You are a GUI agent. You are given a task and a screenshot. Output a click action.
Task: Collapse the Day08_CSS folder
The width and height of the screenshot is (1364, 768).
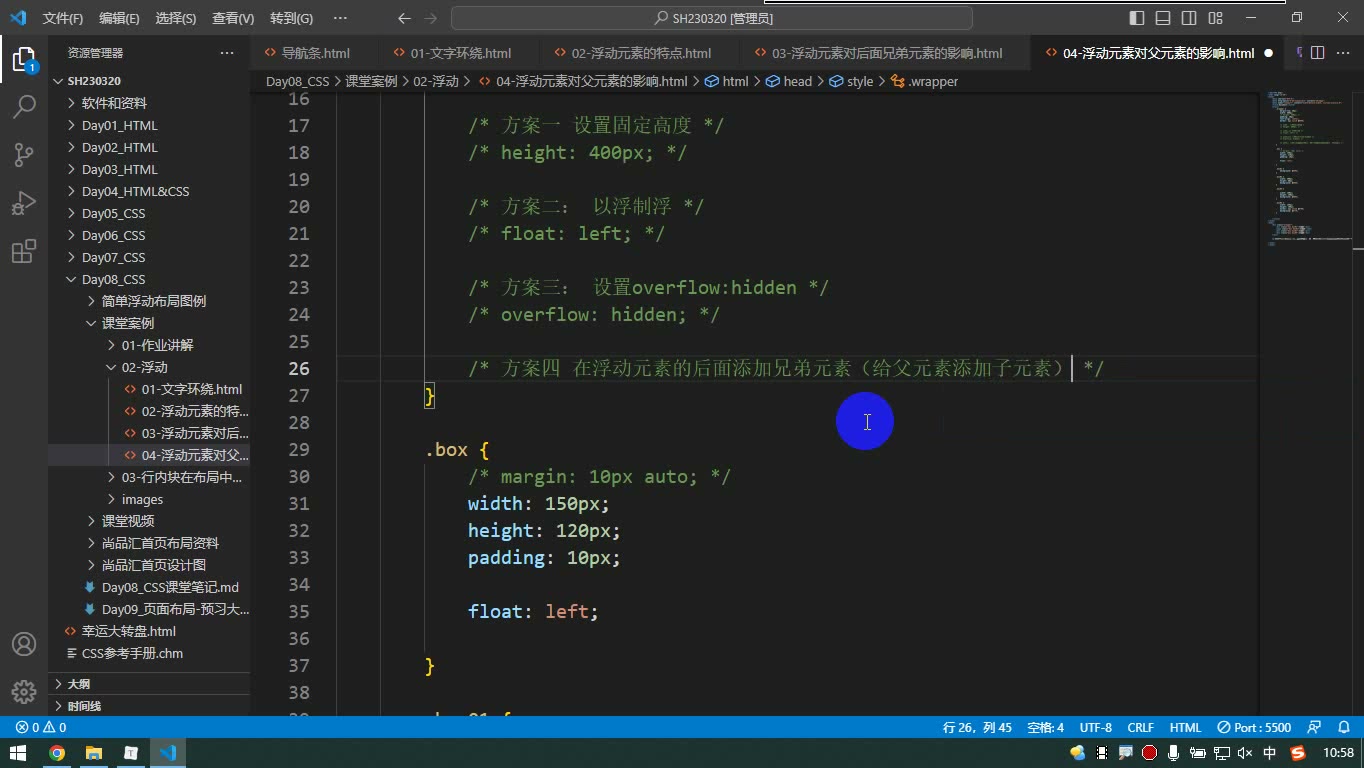tap(149, 279)
